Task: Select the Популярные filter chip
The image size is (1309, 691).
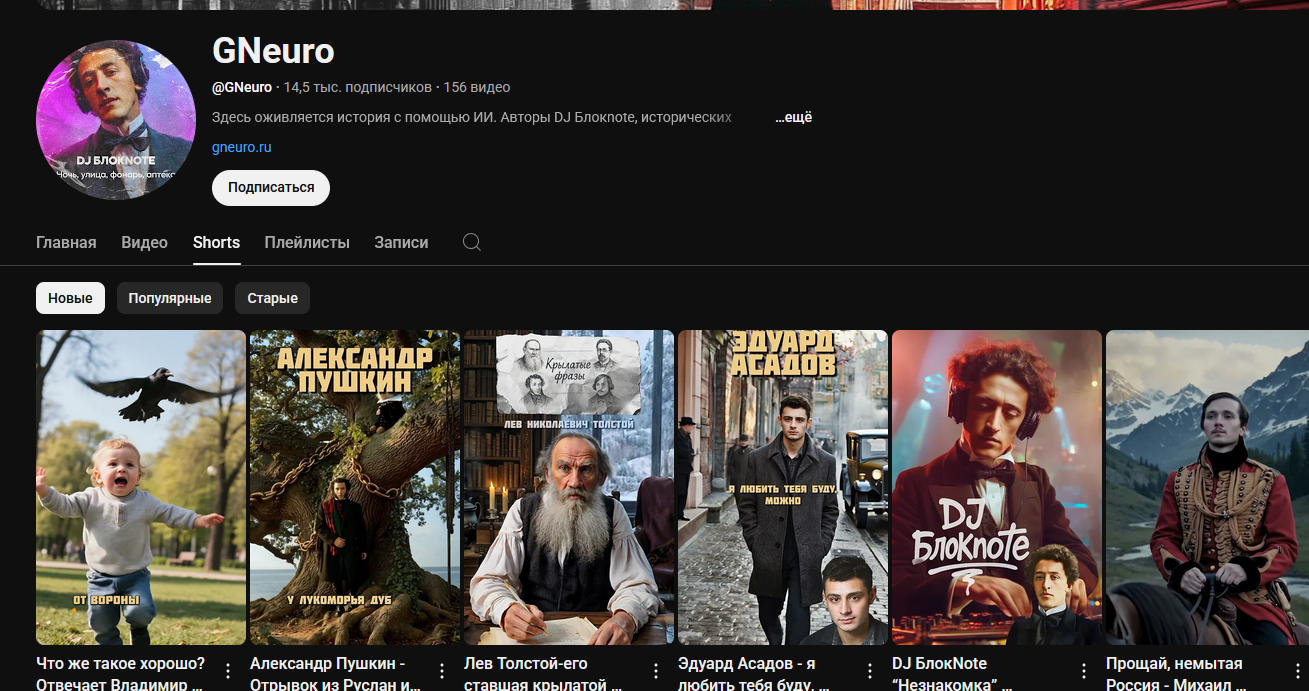Action: [170, 298]
